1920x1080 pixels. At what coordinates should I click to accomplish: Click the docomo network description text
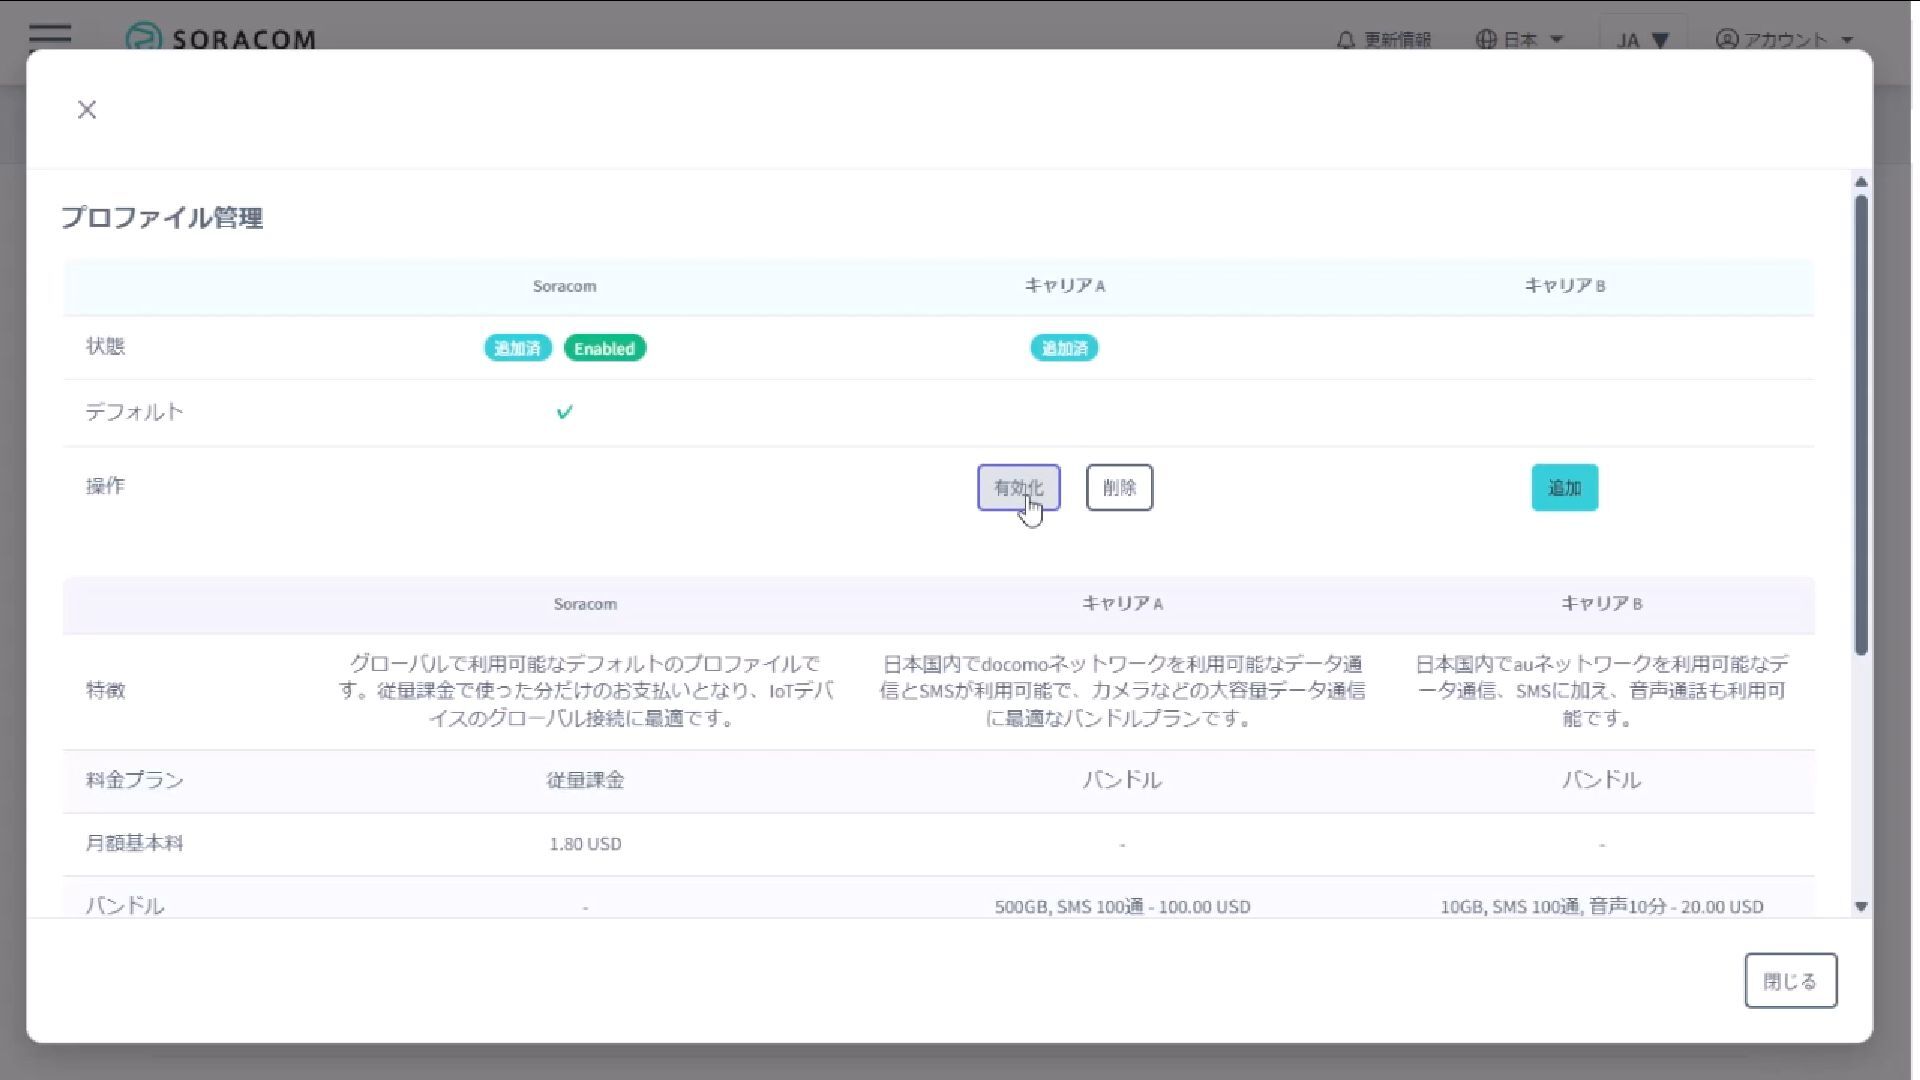pyautogui.click(x=1122, y=691)
